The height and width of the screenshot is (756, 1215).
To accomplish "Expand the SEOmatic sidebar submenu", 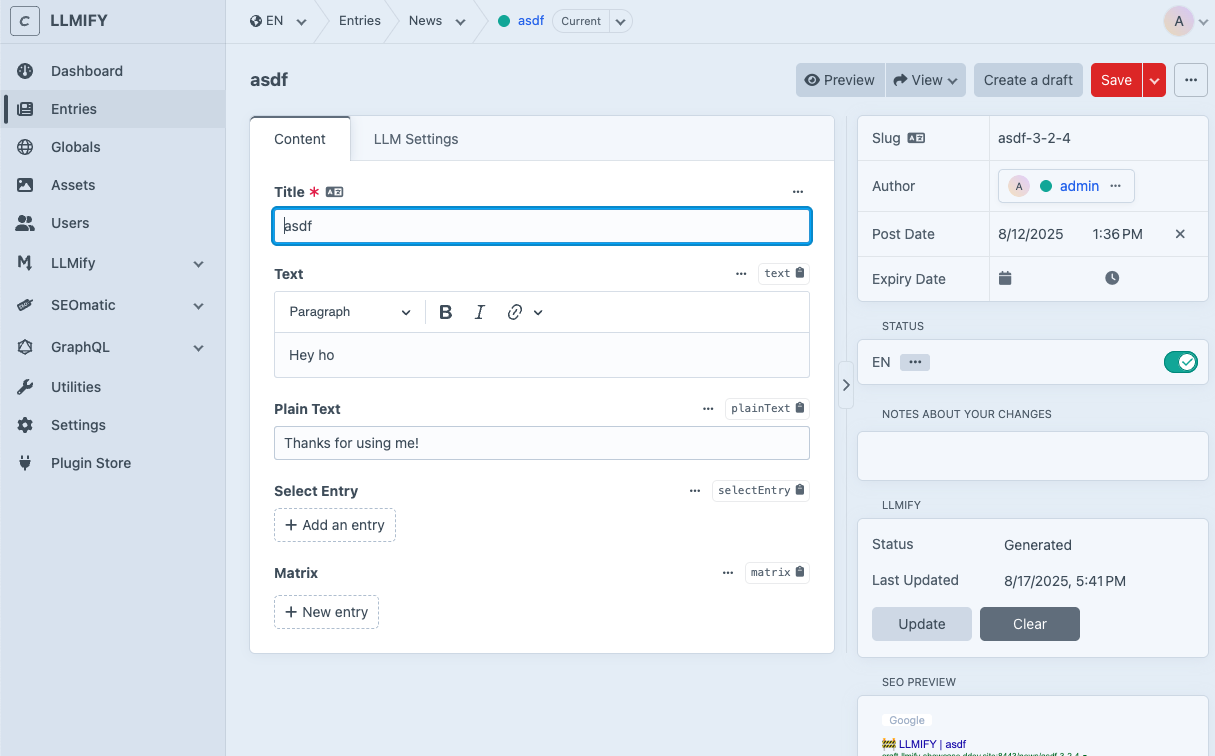I will [x=198, y=306].
